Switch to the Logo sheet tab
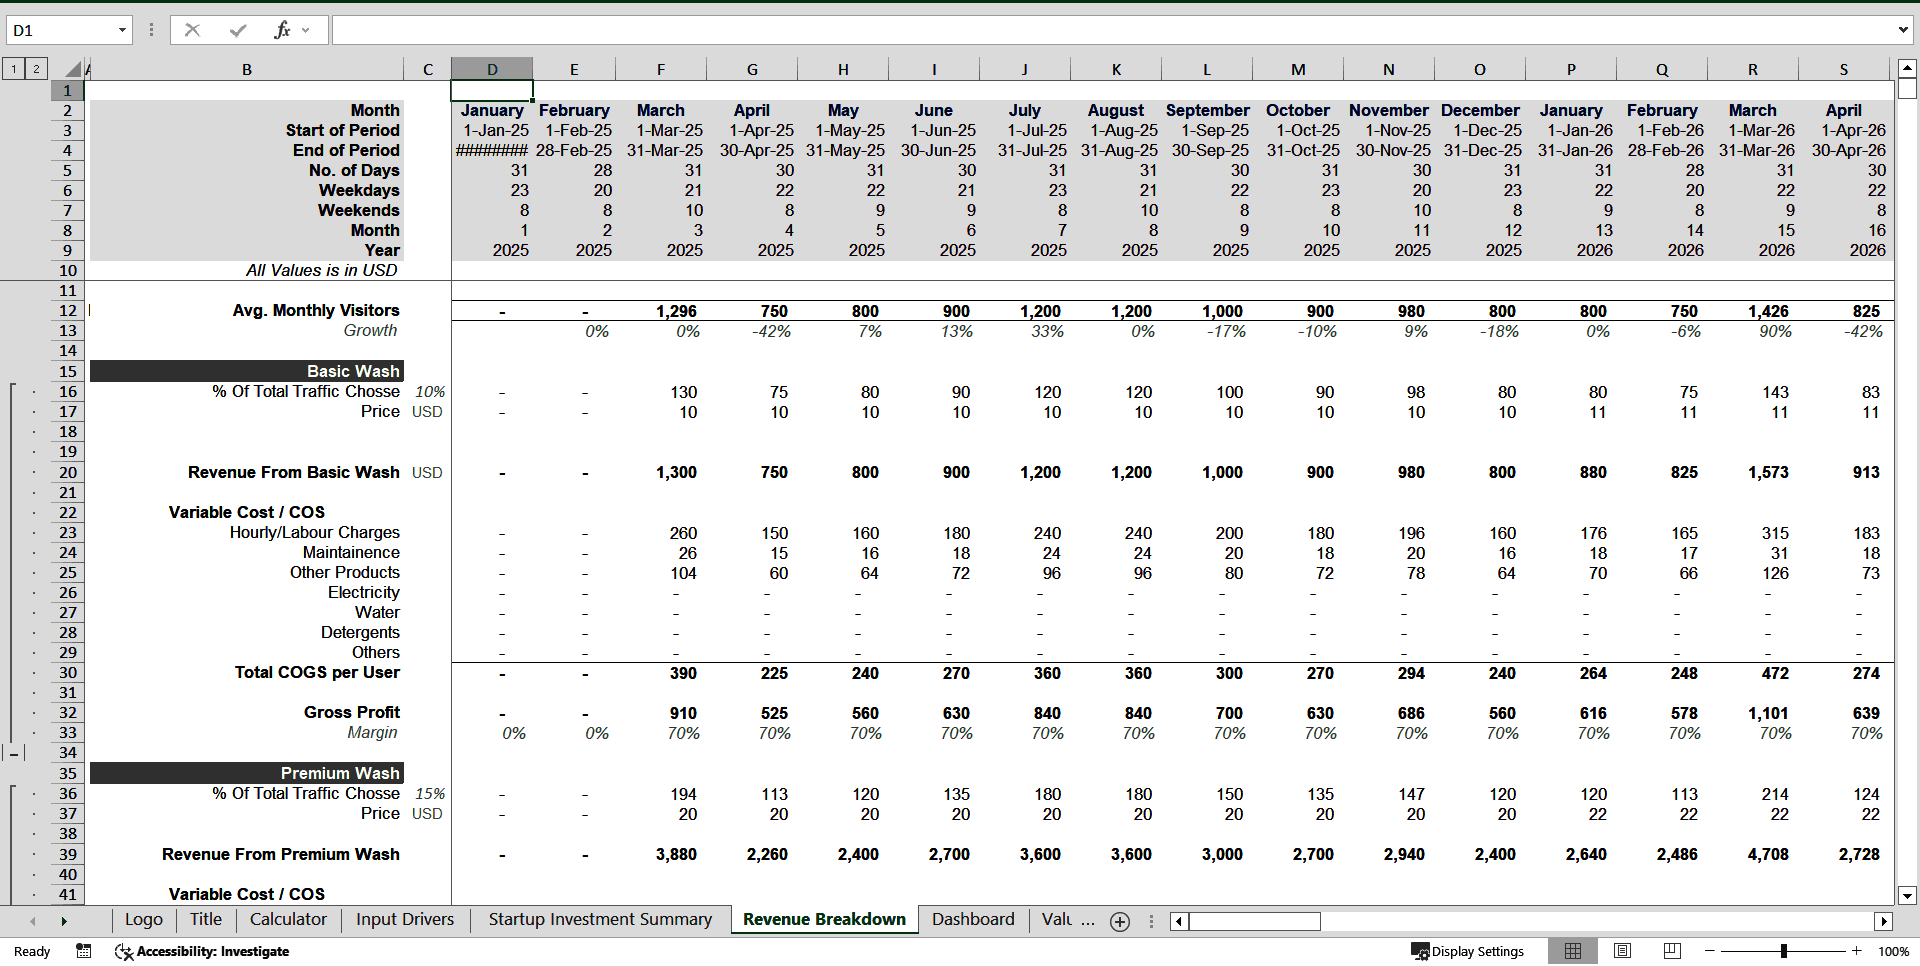The height and width of the screenshot is (966, 1920). click(x=144, y=920)
